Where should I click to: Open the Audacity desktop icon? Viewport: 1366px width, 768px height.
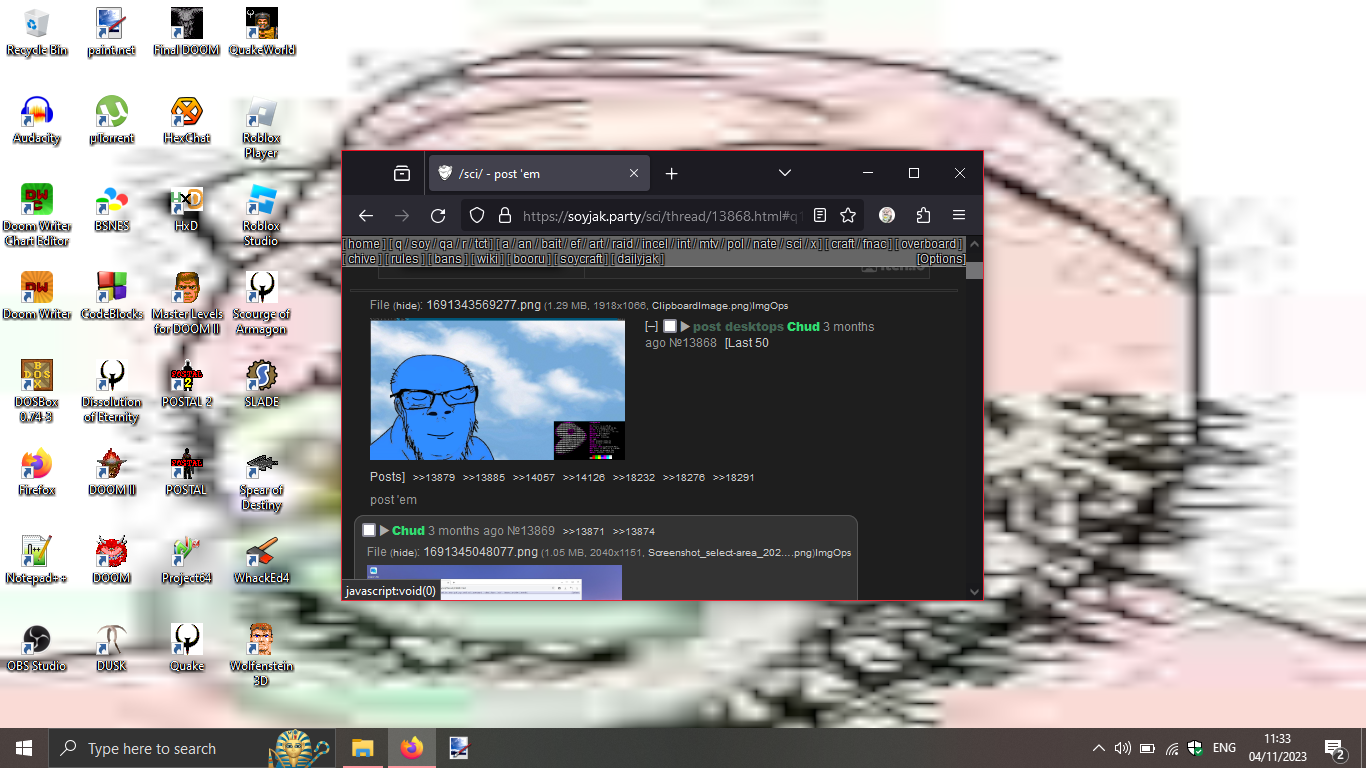[x=37, y=120]
